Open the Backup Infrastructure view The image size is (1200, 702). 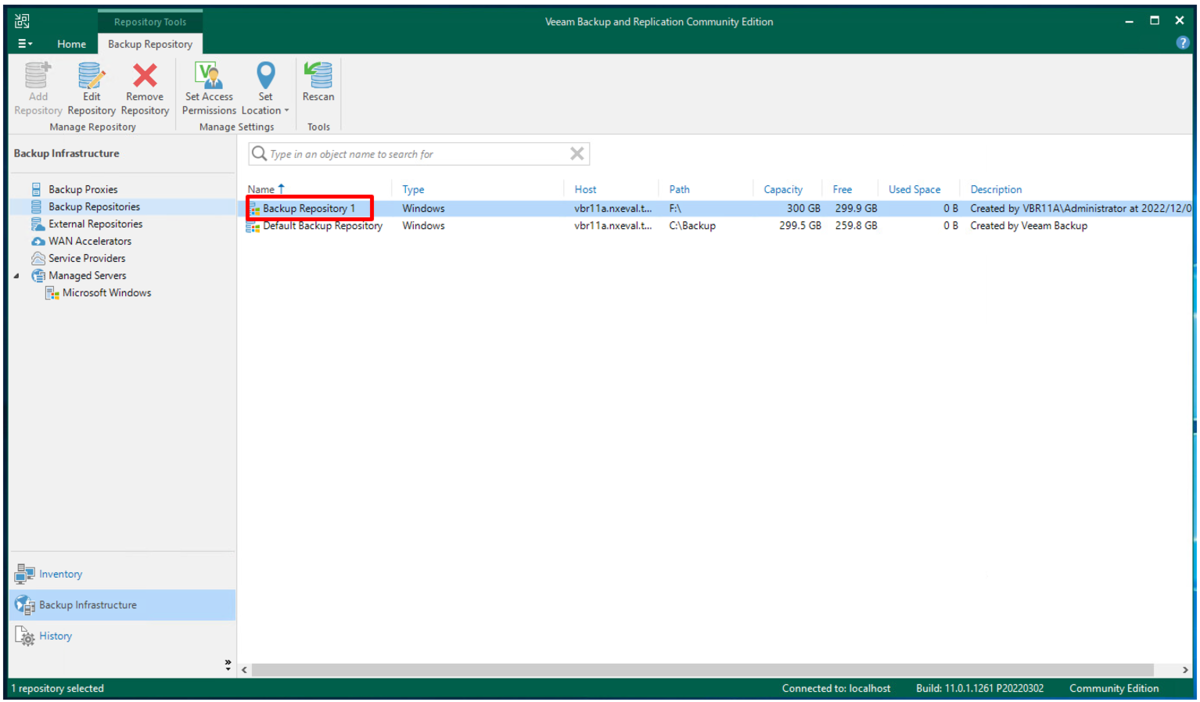coord(122,605)
